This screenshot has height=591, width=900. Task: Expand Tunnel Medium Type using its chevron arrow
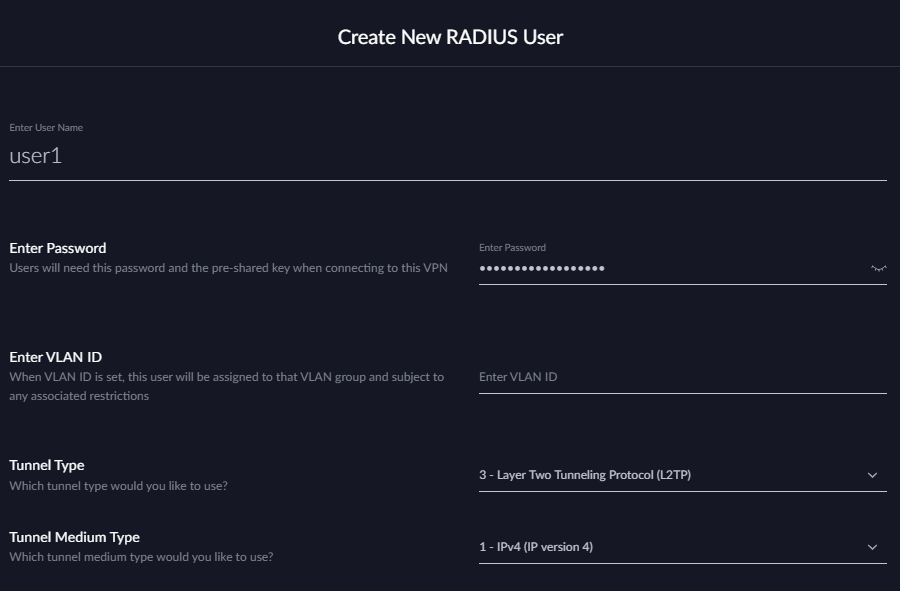click(x=872, y=547)
